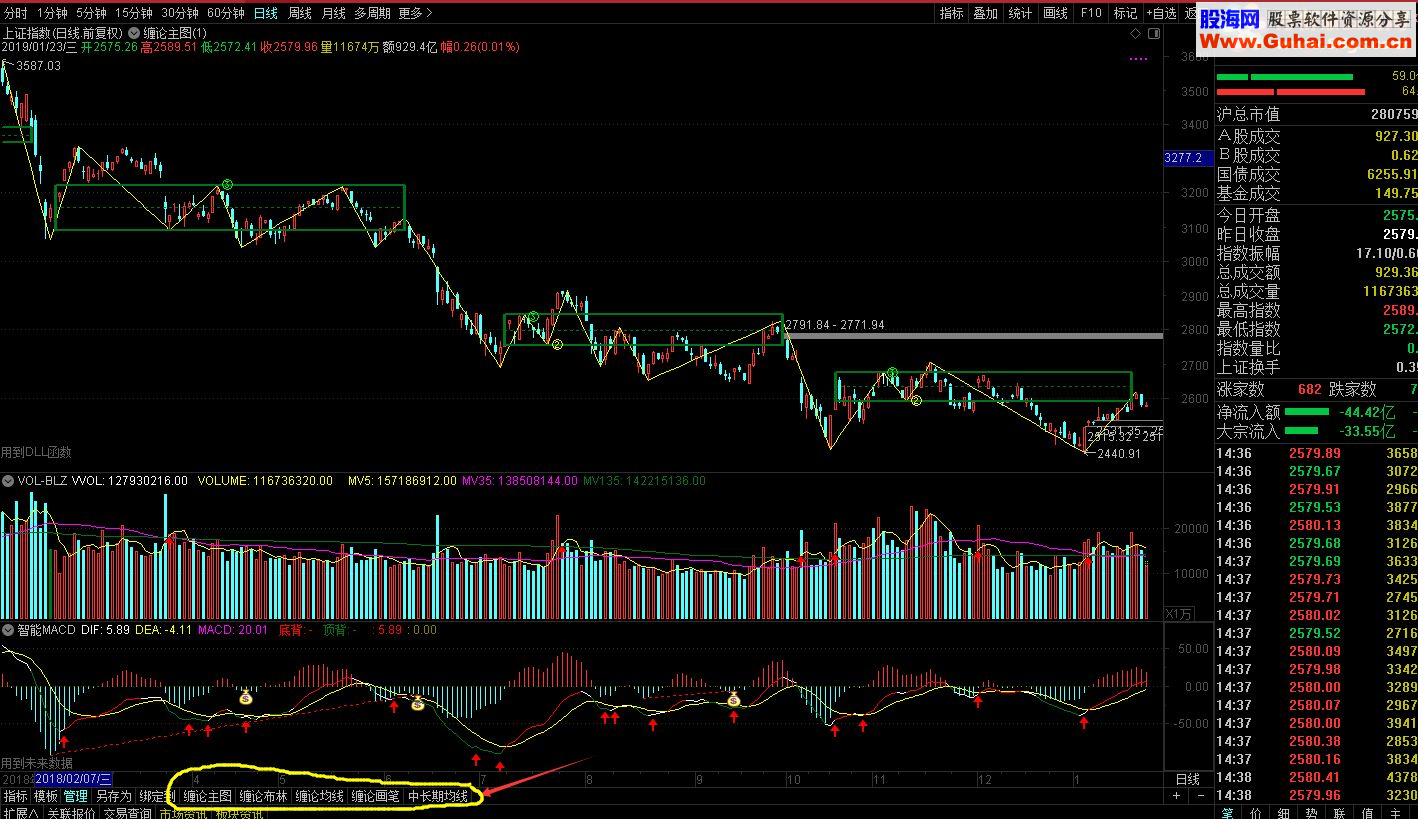Select the 30分钟 period

pos(180,13)
